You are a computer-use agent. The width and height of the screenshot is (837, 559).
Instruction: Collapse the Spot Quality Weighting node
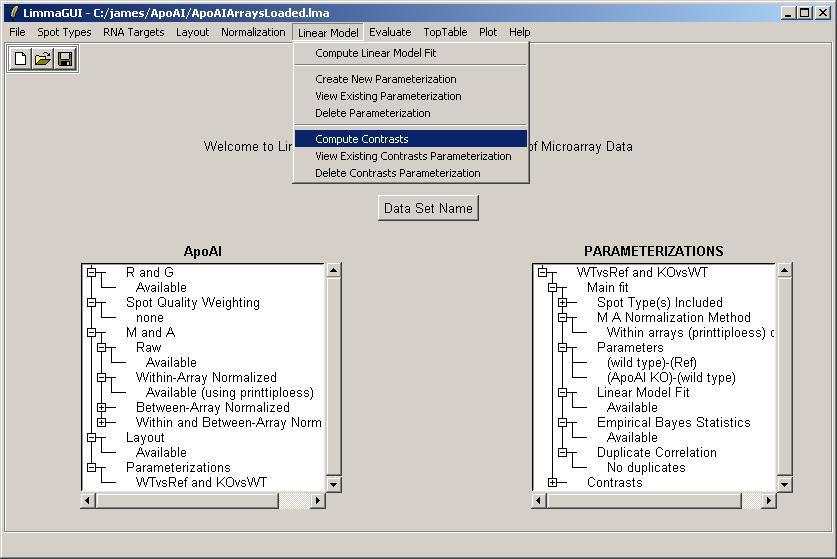(x=92, y=303)
